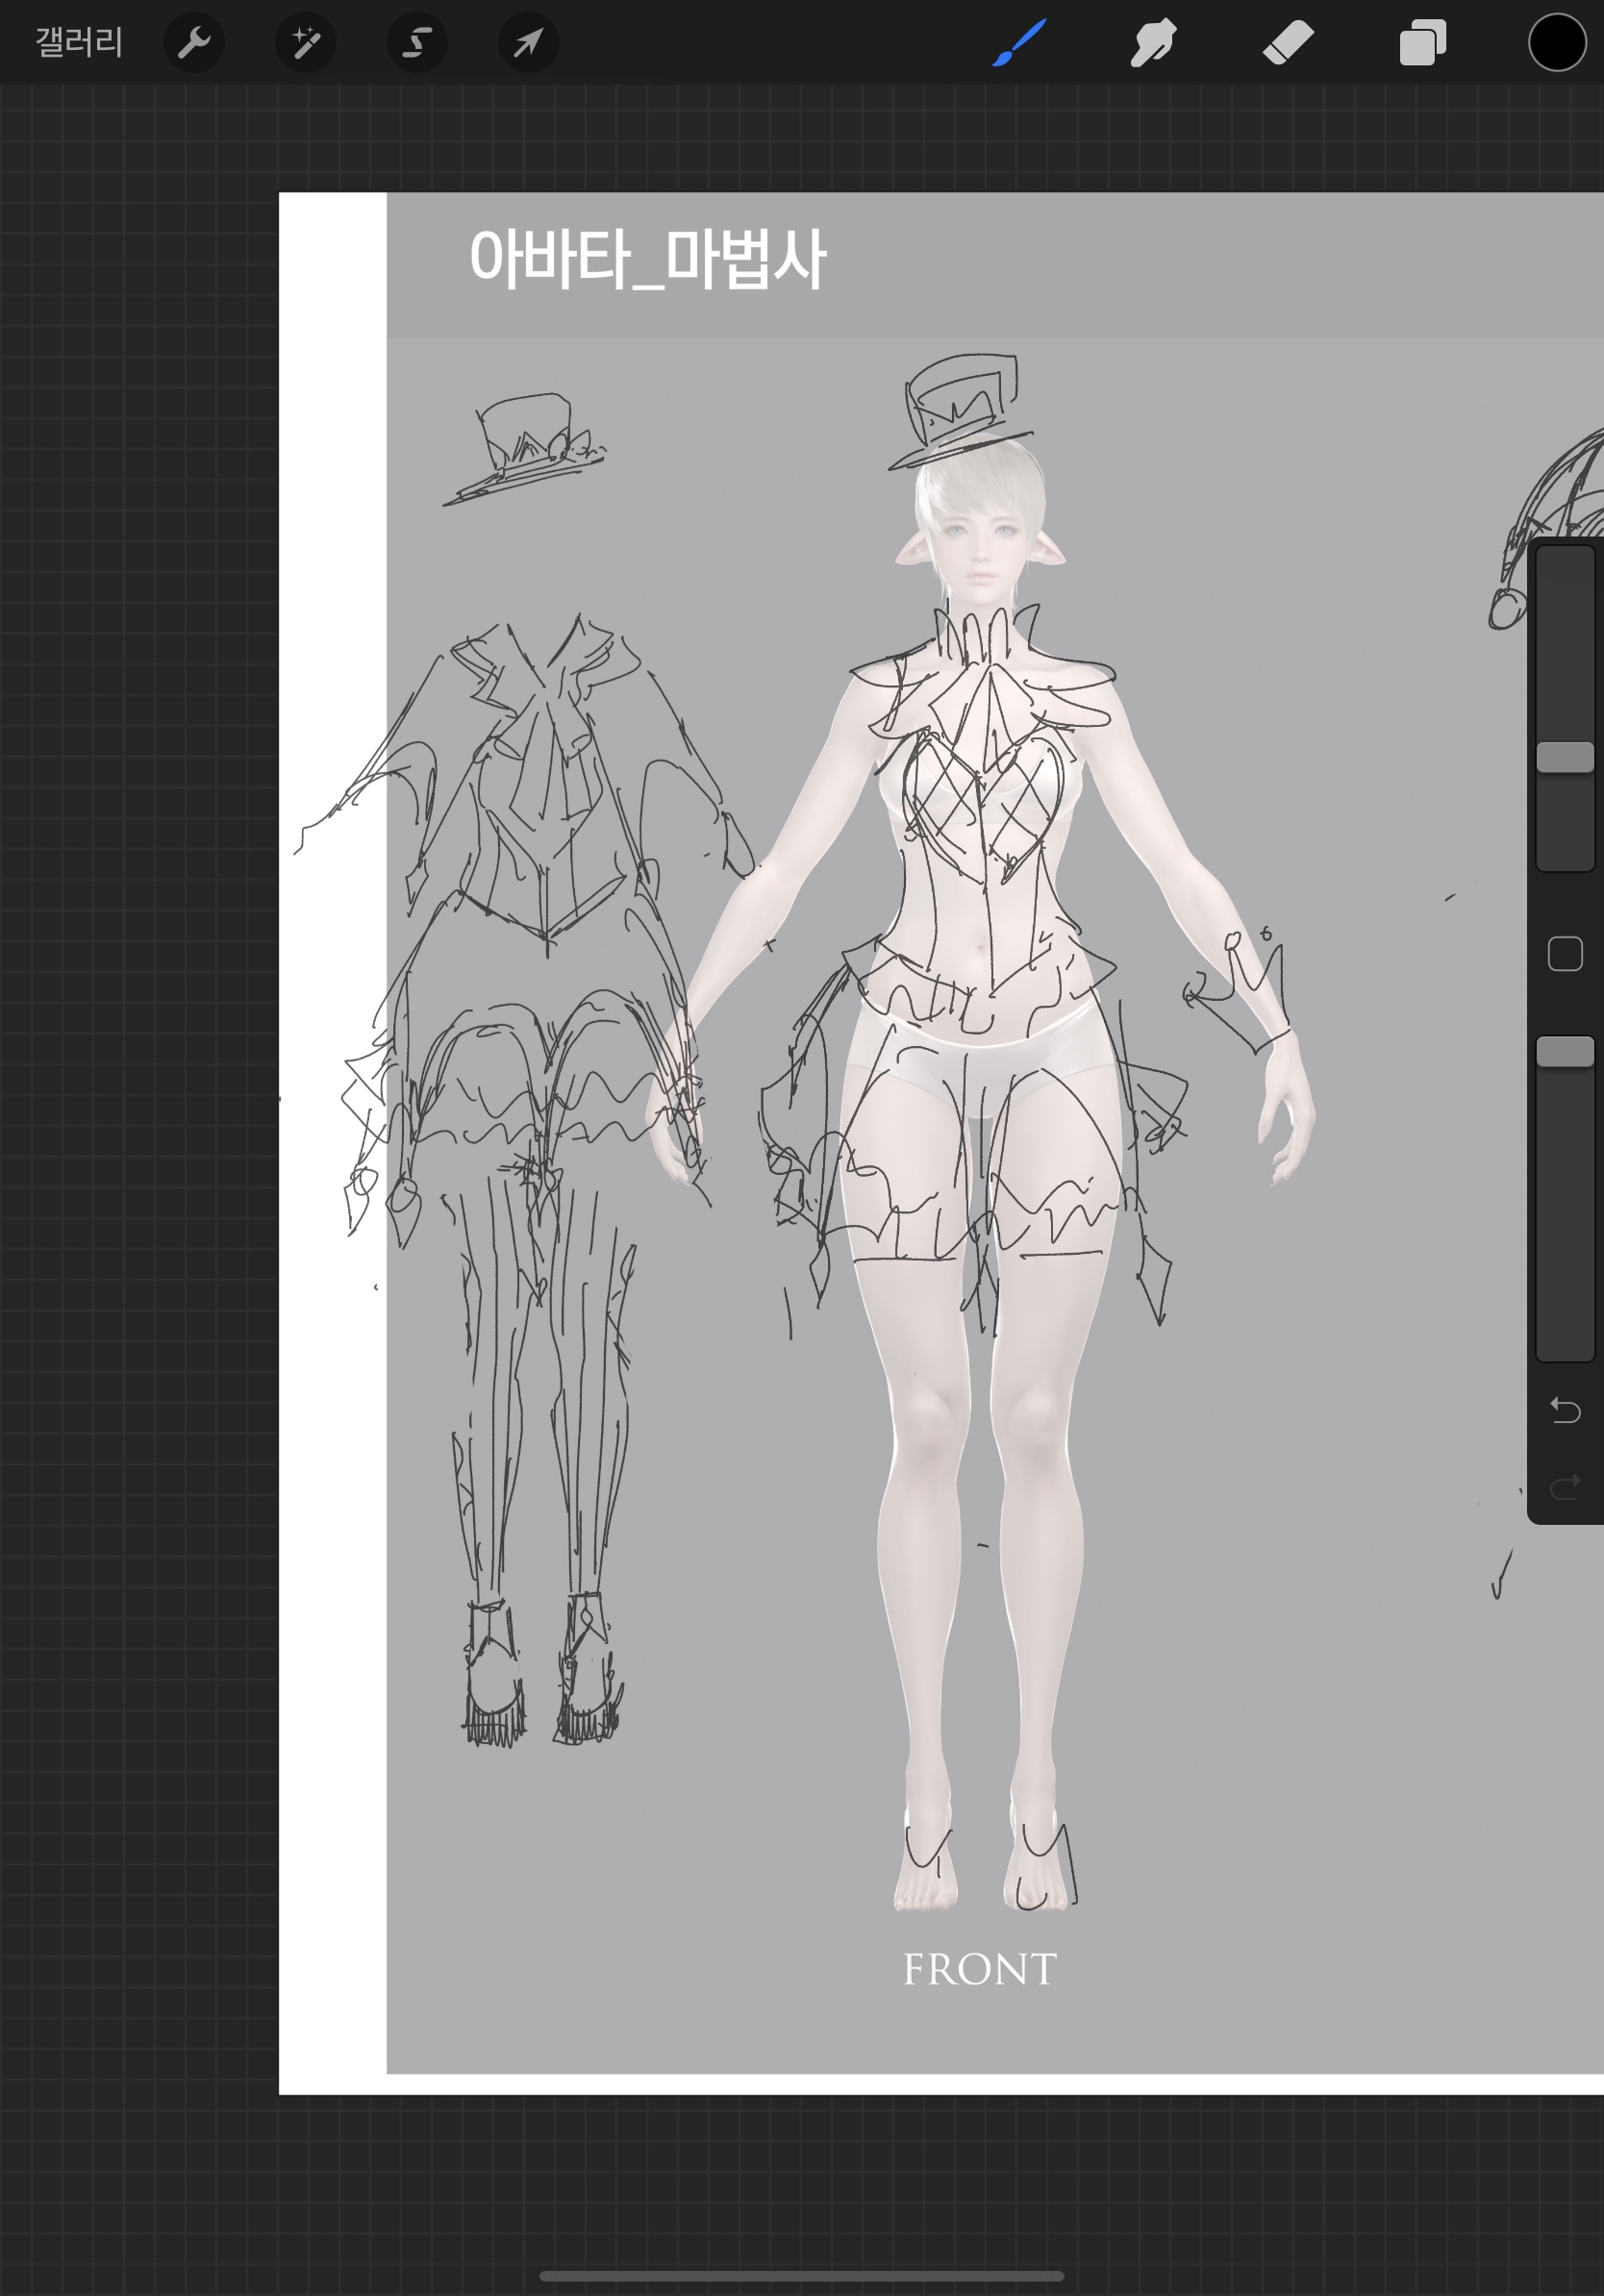Click the 아바타_마법사 title text
1604x2296 pixels.
pyautogui.click(x=647, y=260)
